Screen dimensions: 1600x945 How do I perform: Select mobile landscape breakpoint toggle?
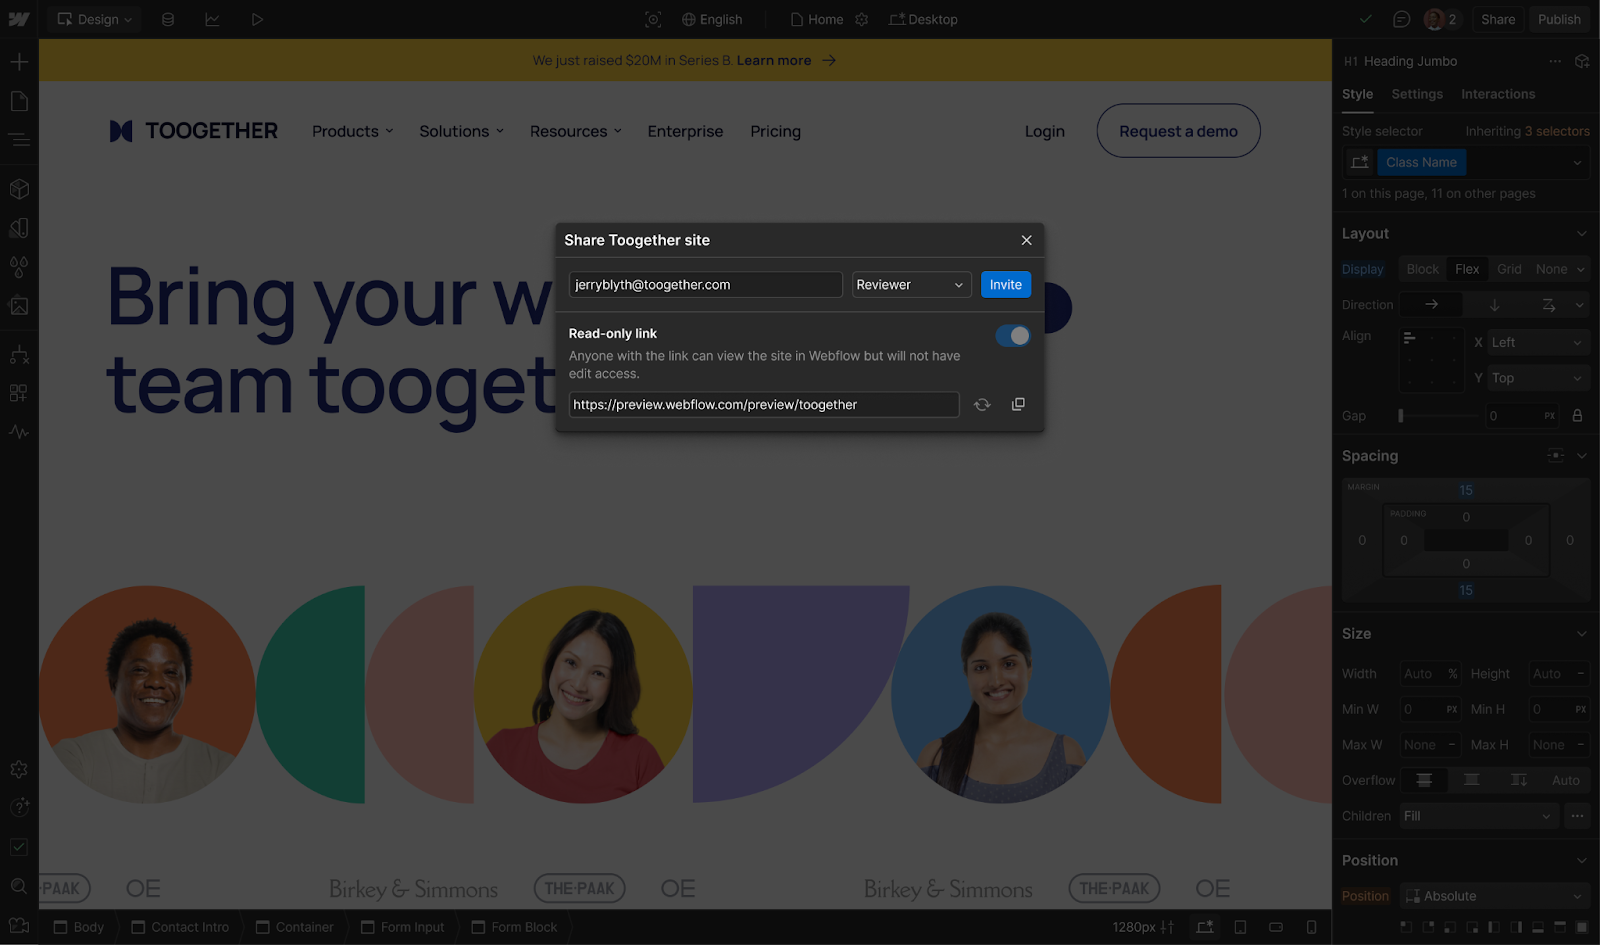point(1276,927)
